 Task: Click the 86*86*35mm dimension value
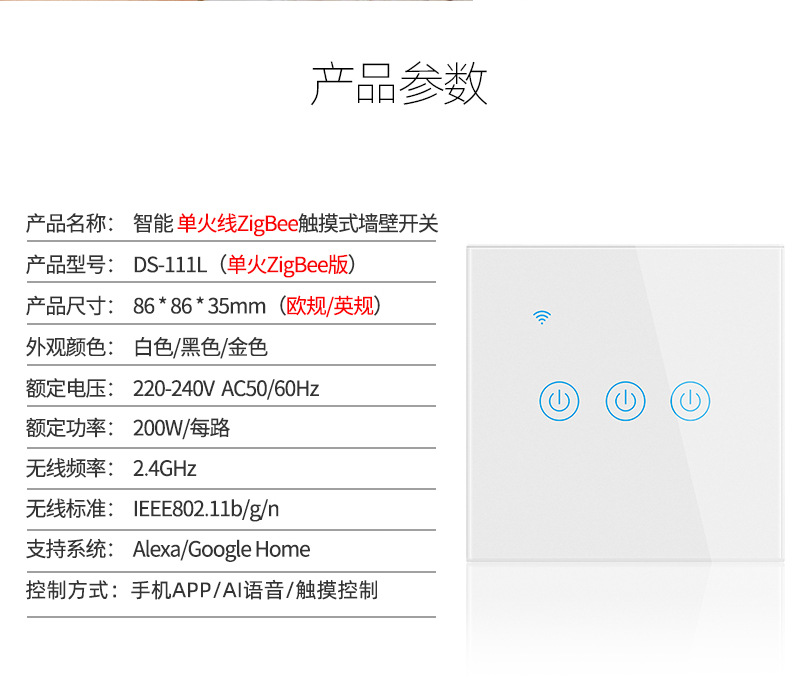point(199,306)
